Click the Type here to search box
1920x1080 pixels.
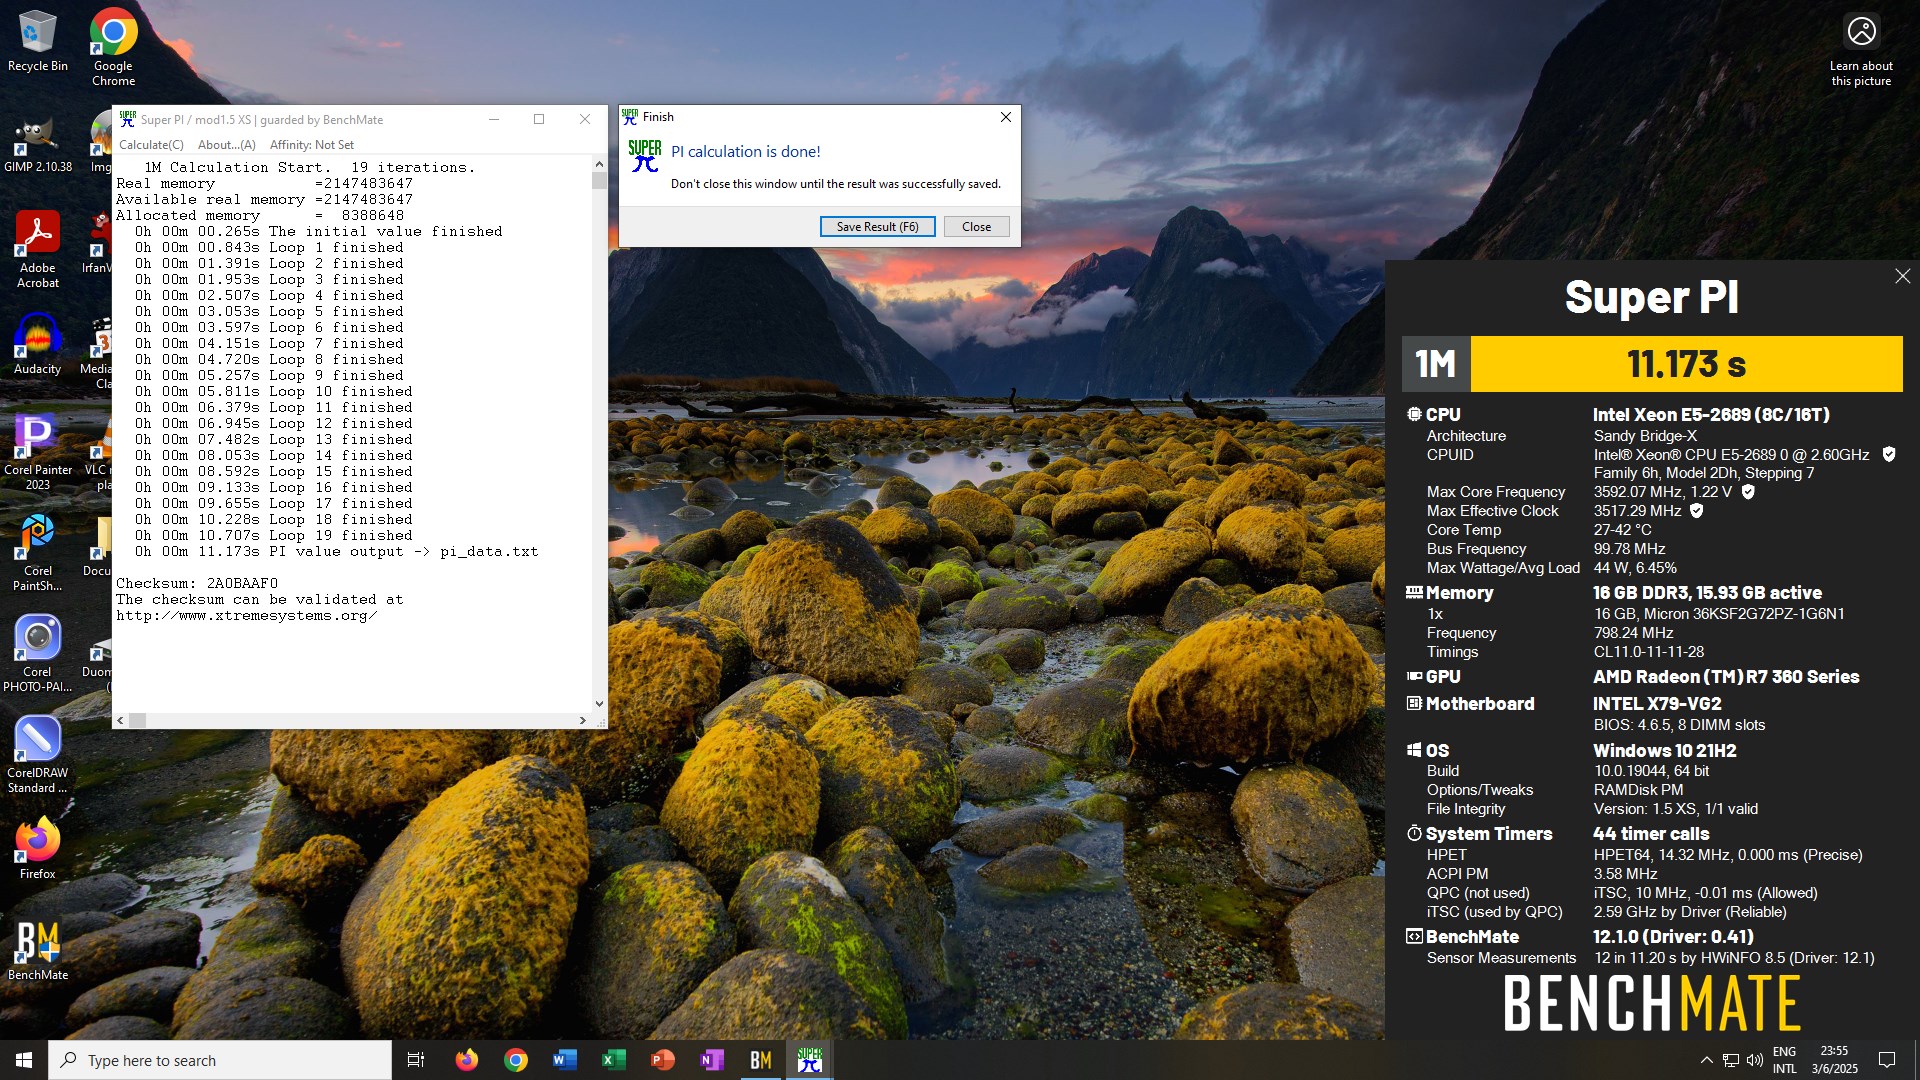(x=220, y=1060)
